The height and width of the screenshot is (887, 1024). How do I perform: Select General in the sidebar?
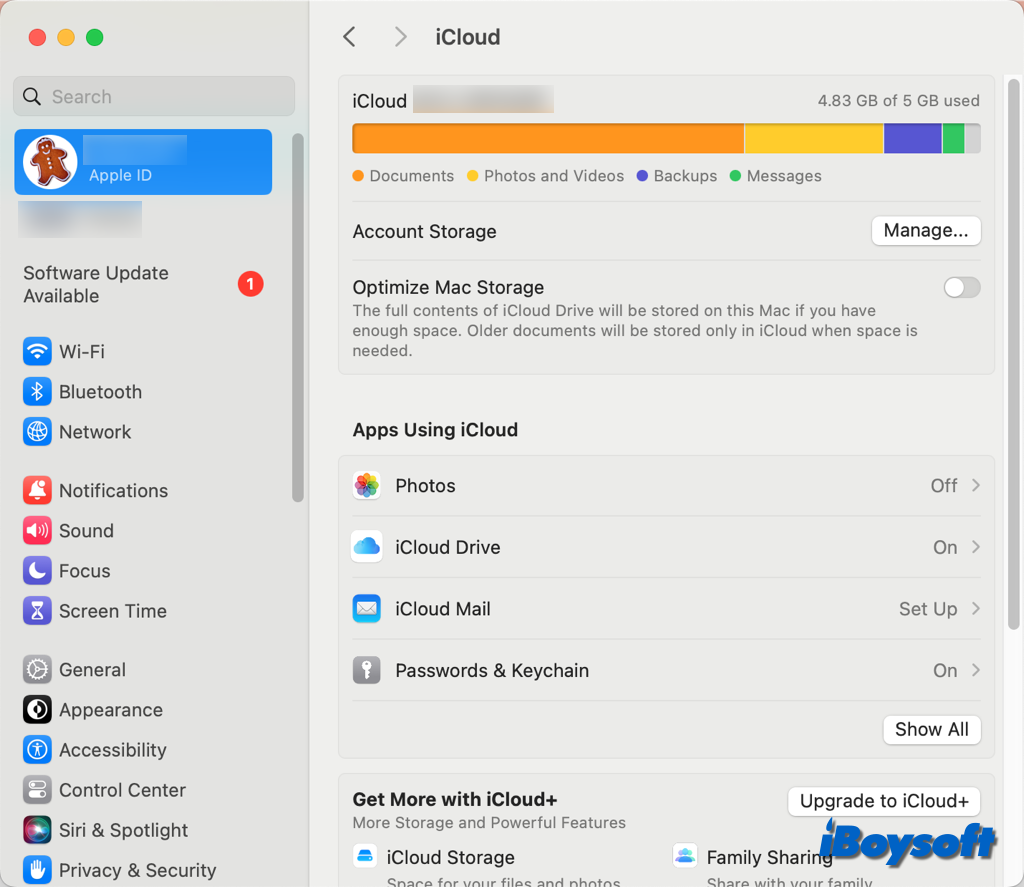(92, 670)
